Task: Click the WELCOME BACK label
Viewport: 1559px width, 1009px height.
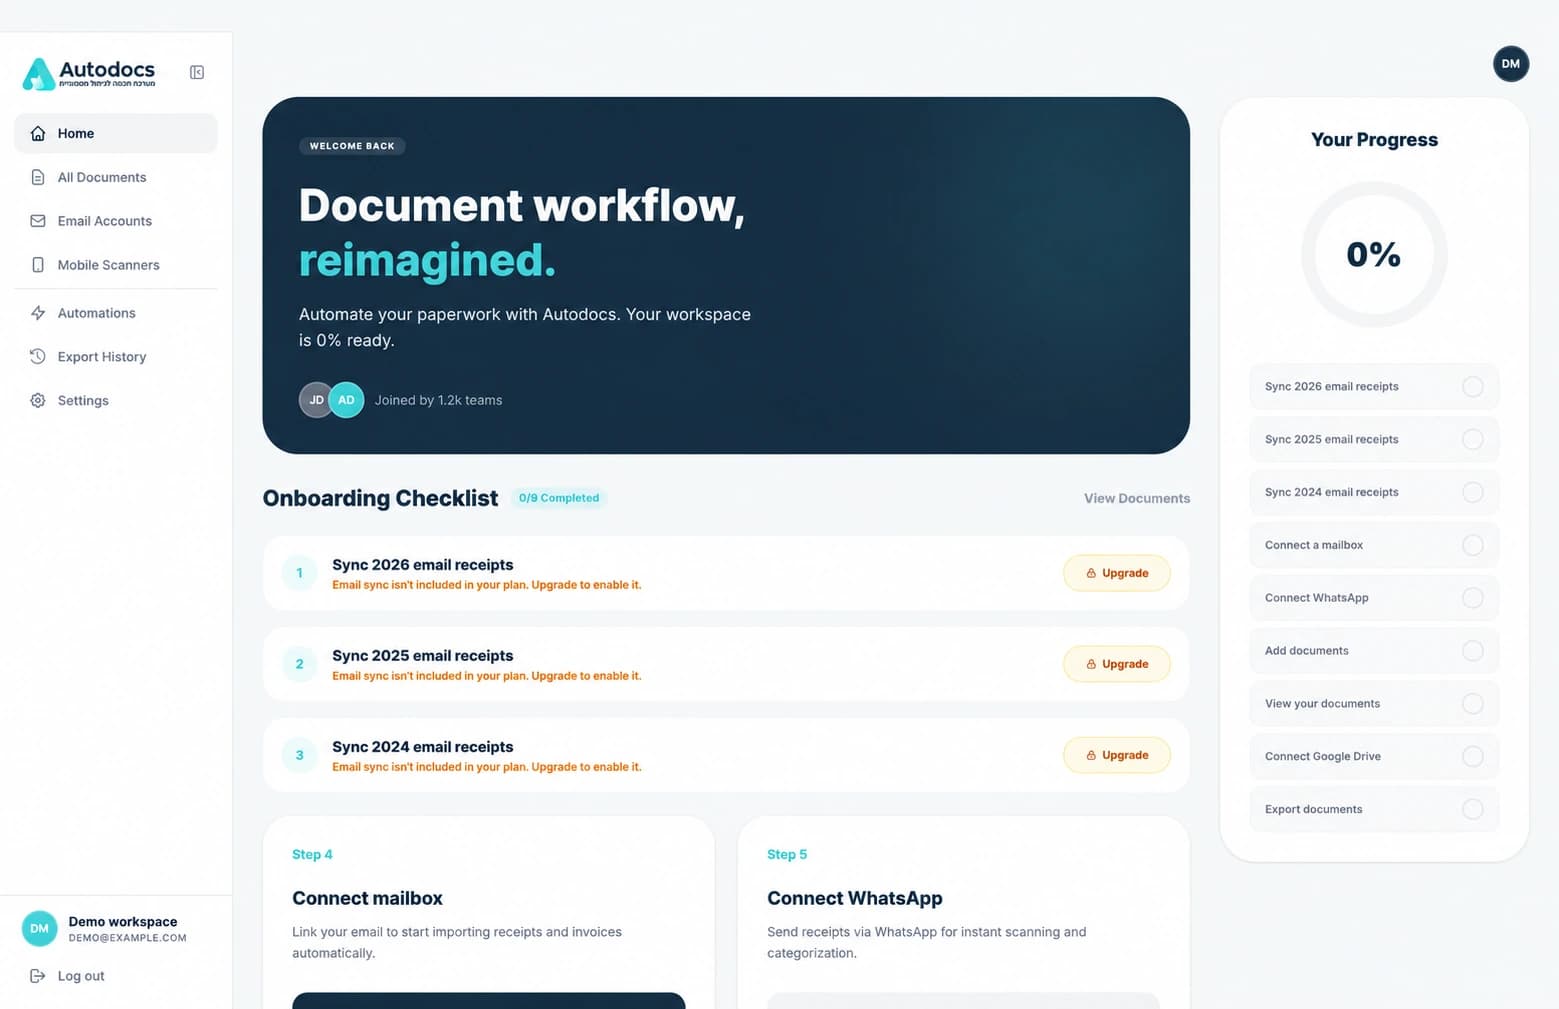Action: coord(352,146)
